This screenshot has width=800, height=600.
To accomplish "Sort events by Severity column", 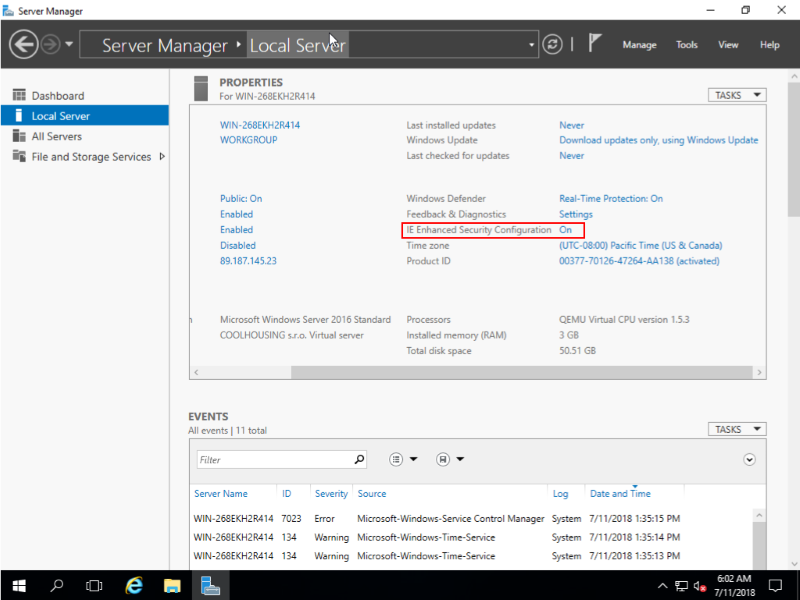I will pos(331,493).
